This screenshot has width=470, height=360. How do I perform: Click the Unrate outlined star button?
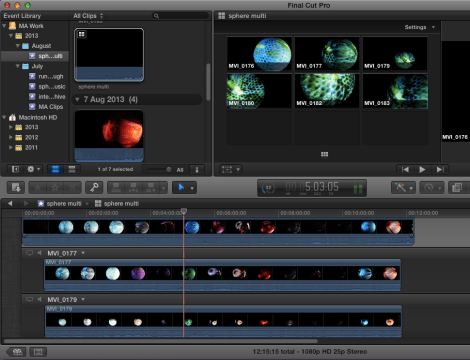55,188
